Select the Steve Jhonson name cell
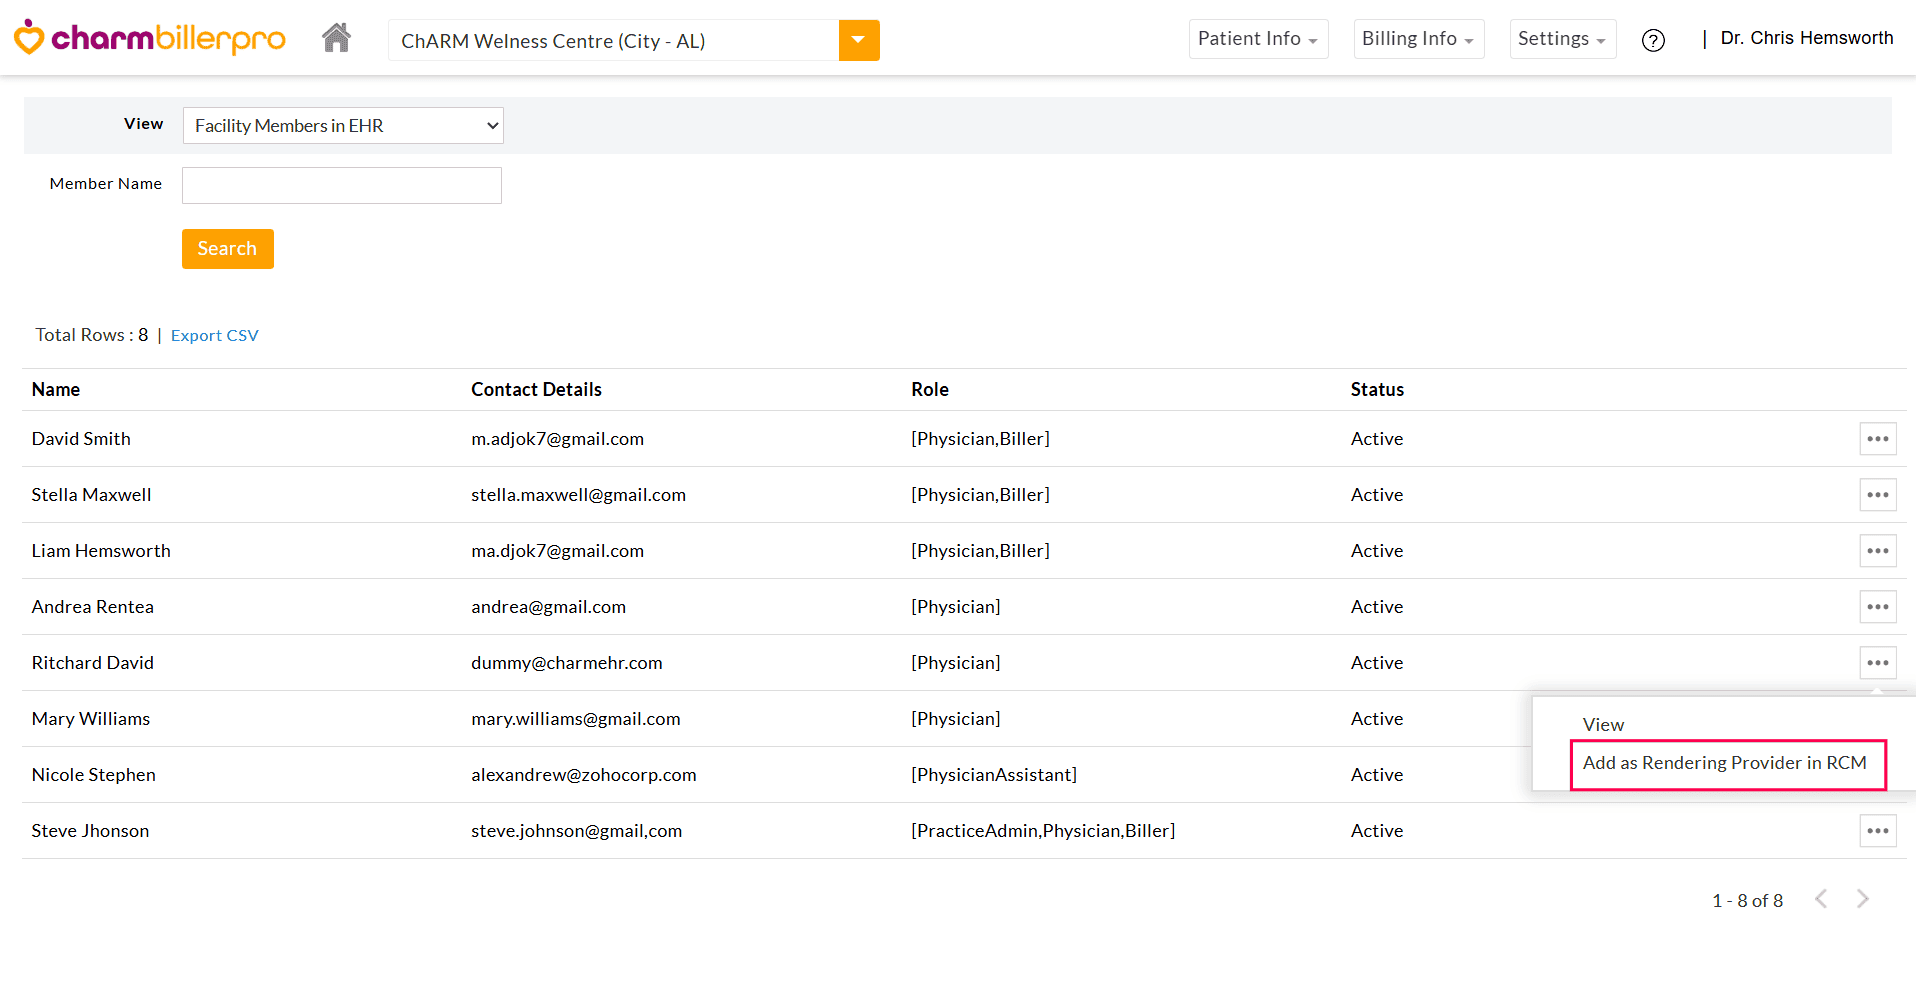 (90, 831)
